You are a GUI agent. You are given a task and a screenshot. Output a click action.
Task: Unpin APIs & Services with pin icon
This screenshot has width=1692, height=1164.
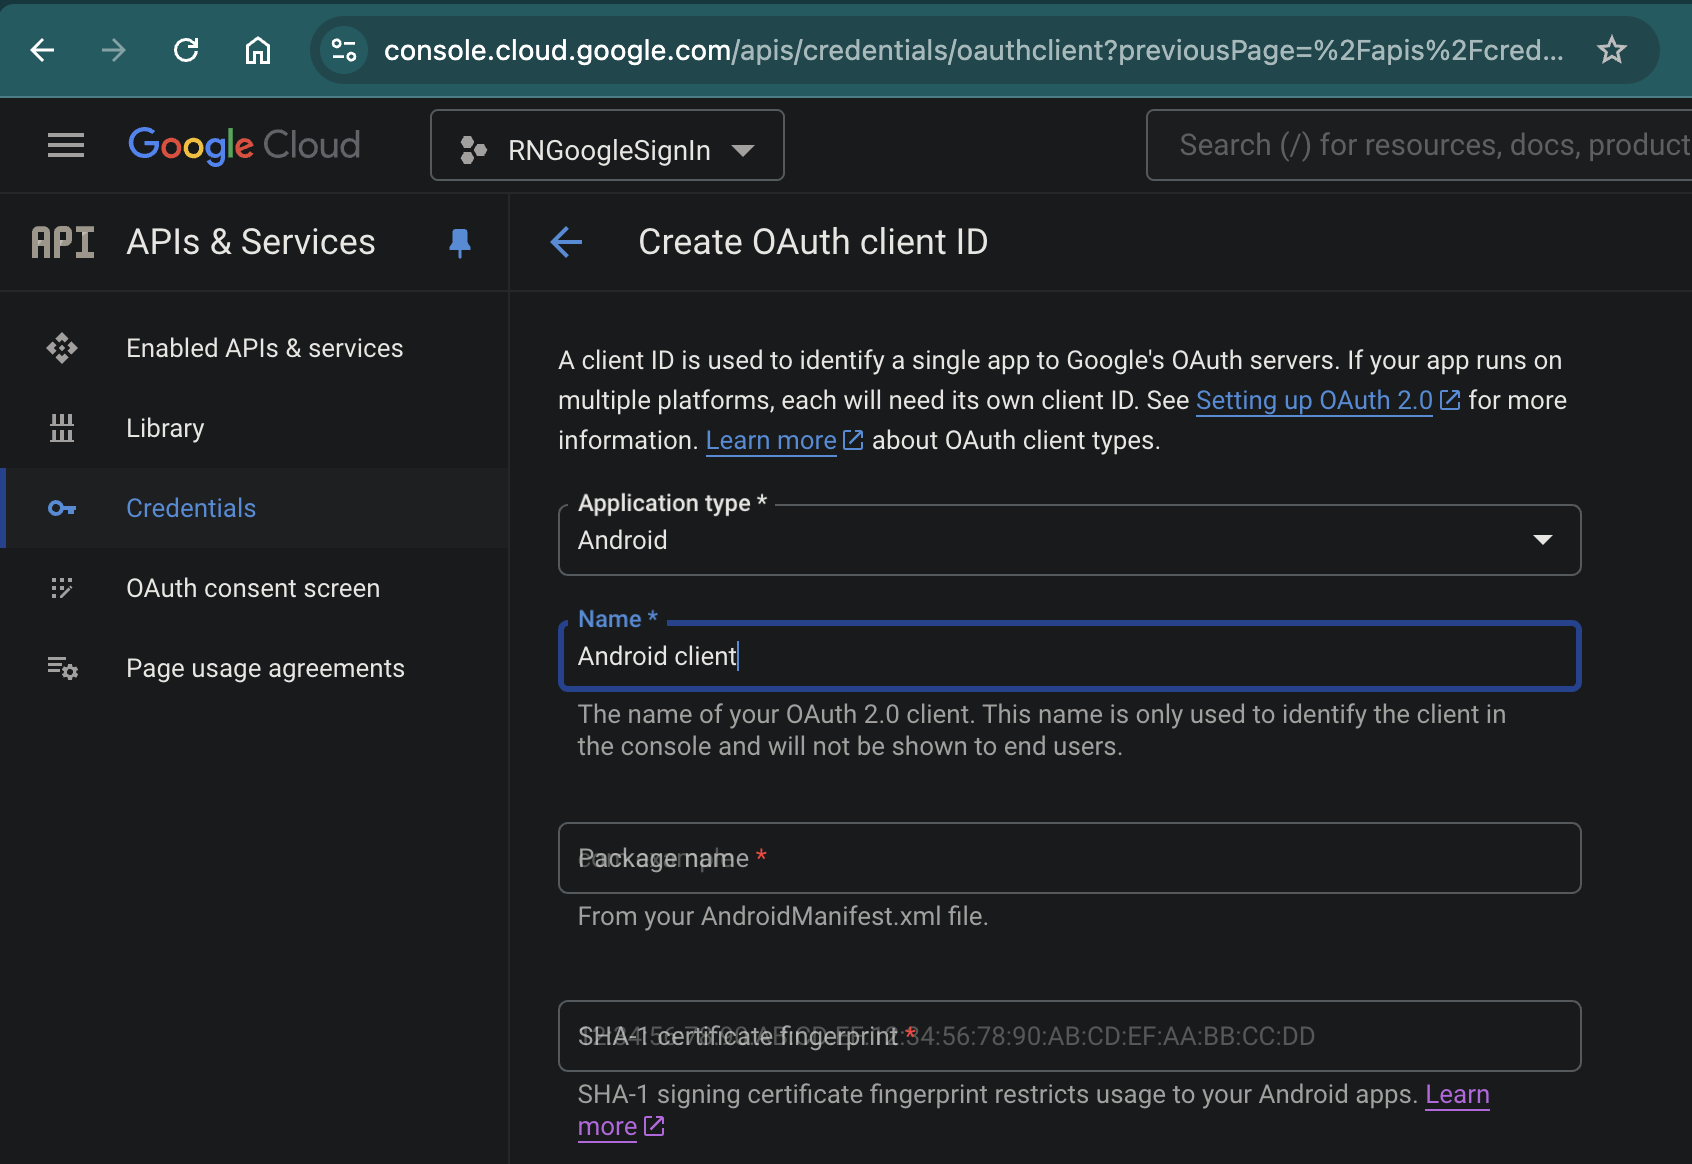[460, 243]
